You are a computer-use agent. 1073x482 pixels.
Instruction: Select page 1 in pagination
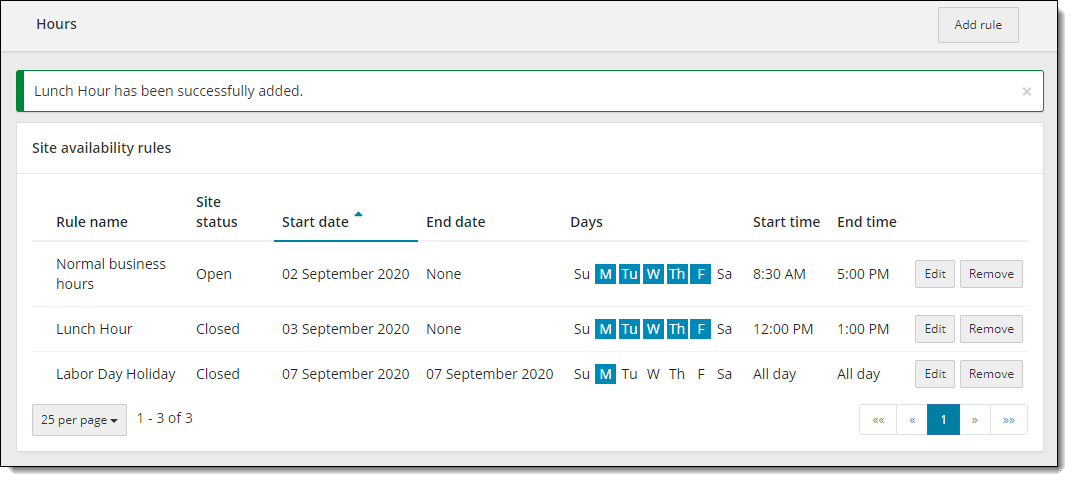pos(944,420)
